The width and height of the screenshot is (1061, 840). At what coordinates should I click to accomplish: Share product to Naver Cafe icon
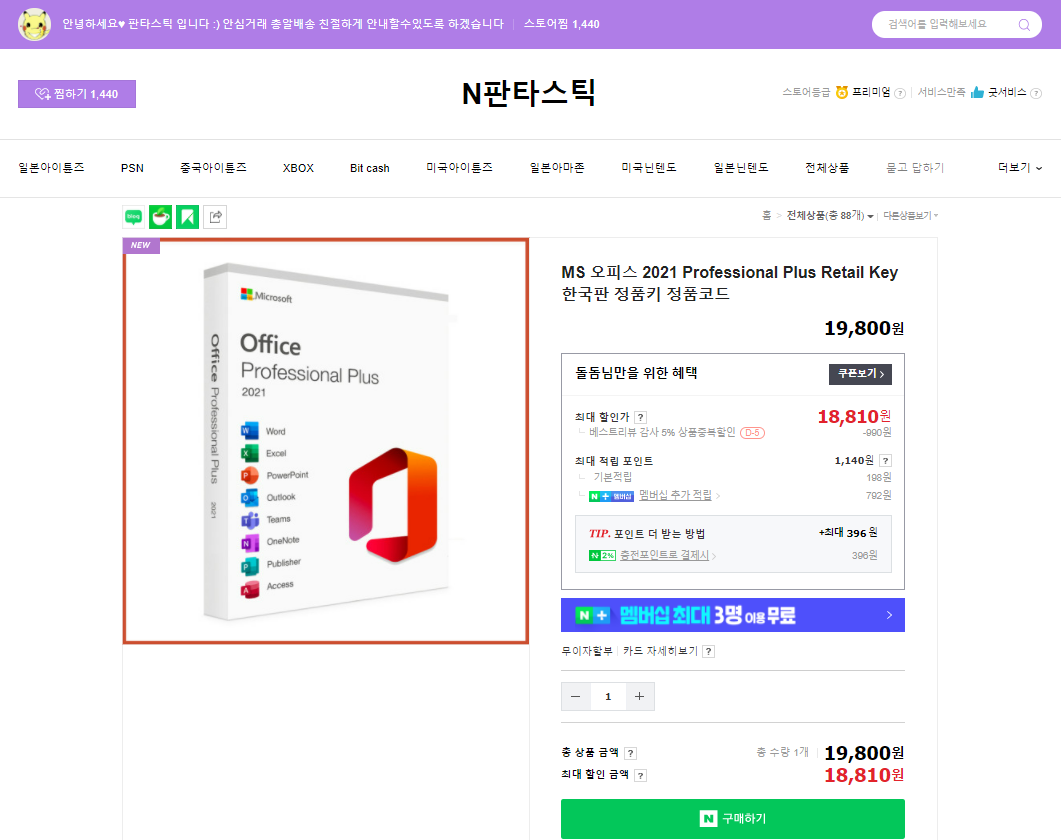(x=160, y=217)
